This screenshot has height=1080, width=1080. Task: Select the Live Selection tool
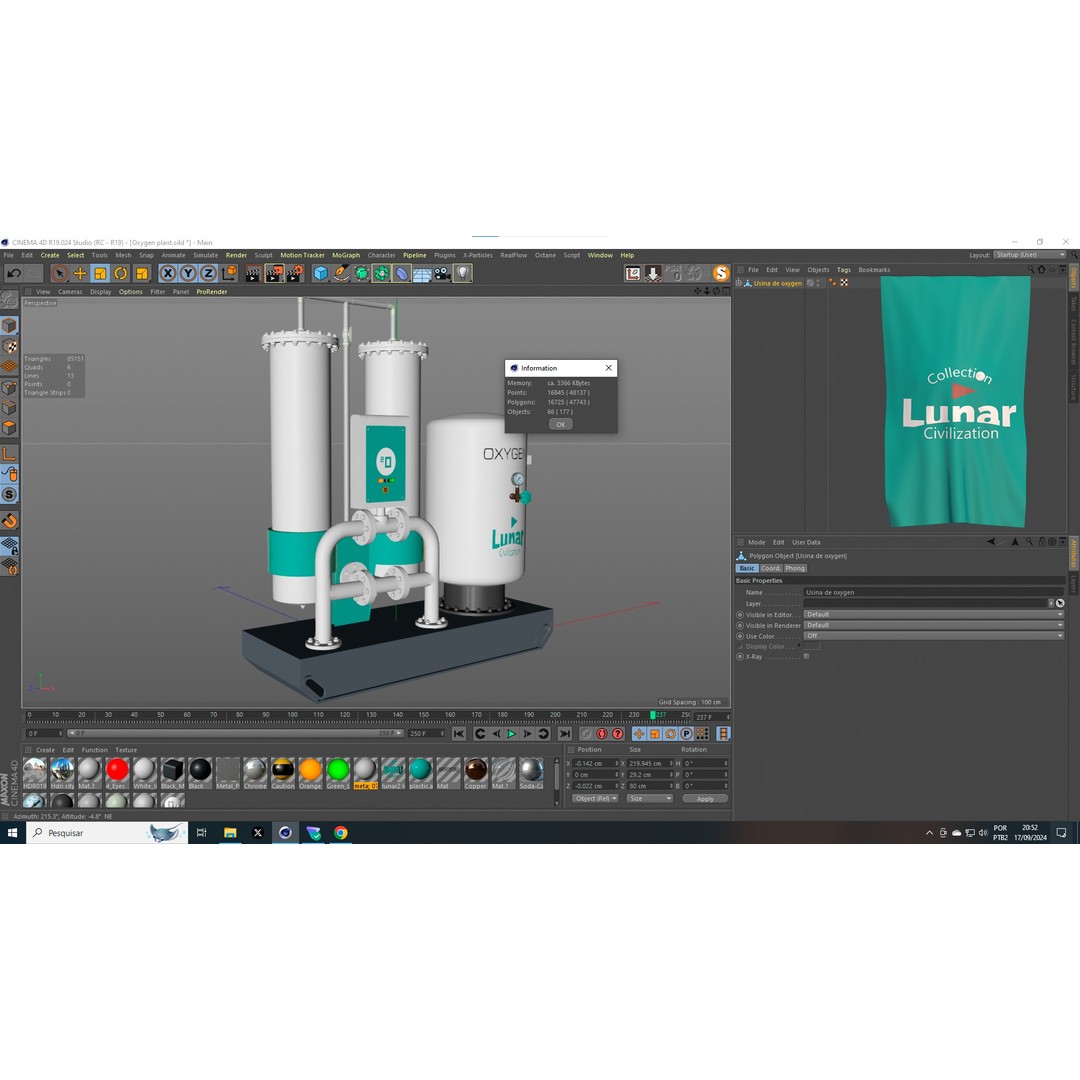pos(59,273)
